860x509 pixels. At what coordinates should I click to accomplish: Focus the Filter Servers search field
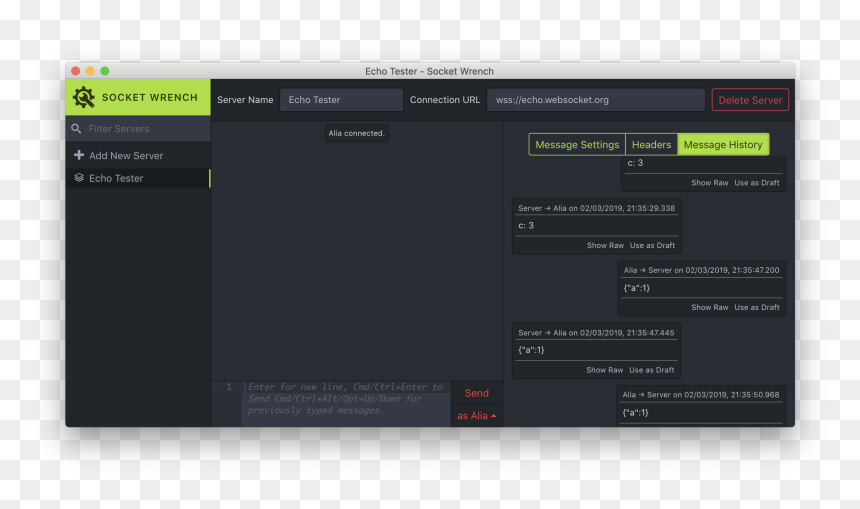[x=138, y=128]
